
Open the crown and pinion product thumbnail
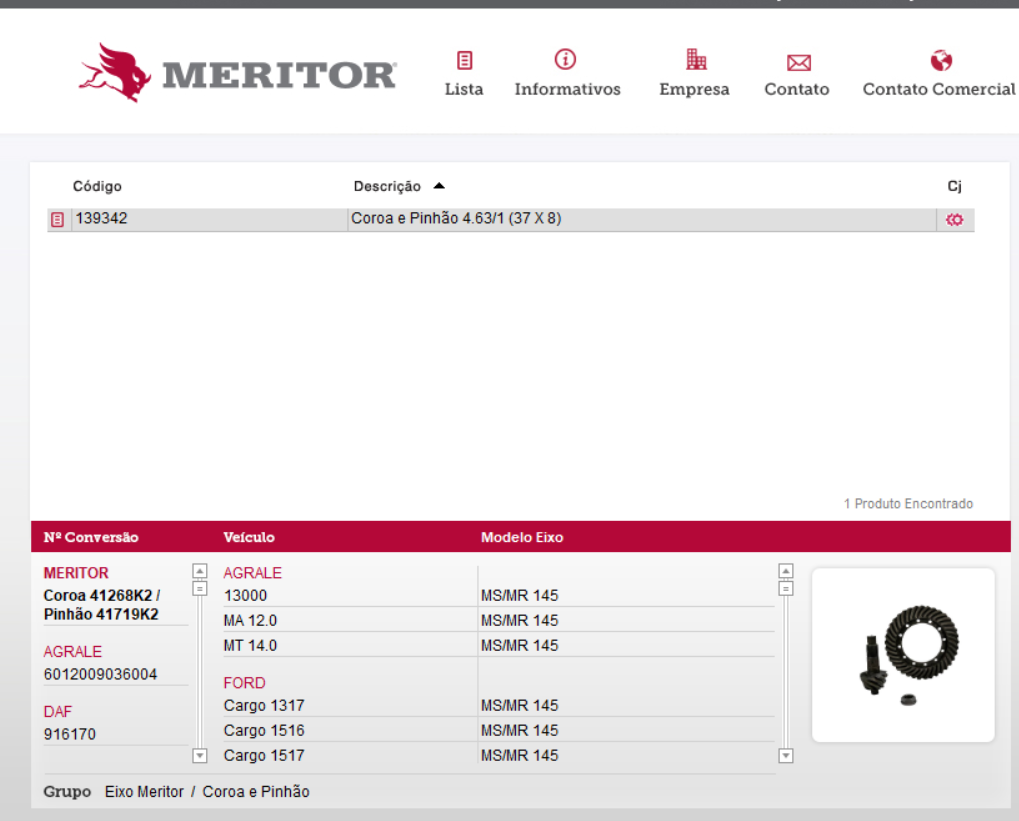point(903,655)
